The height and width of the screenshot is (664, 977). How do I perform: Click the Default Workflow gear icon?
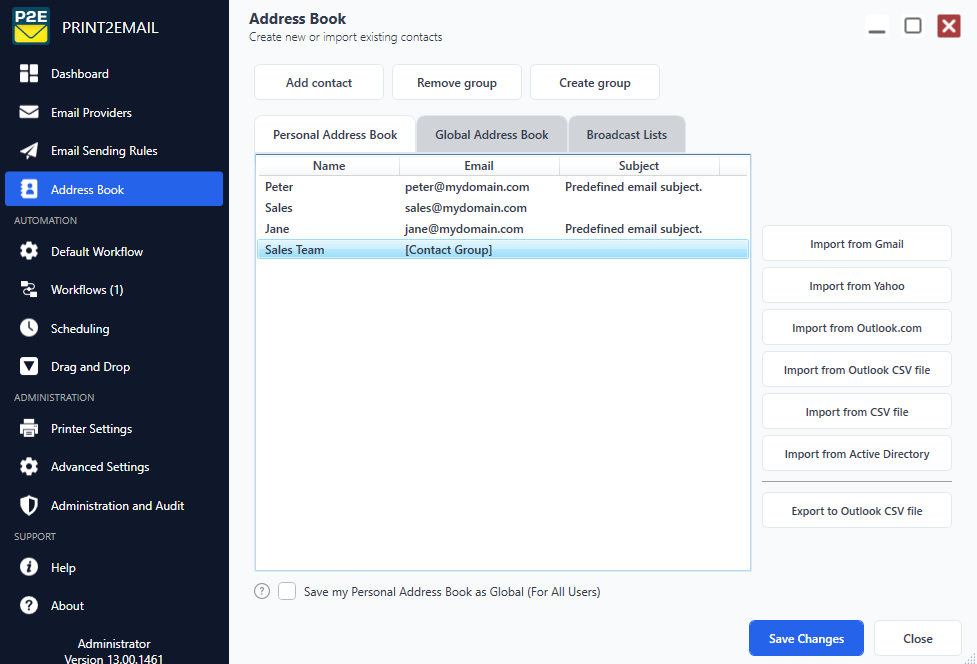tap(29, 251)
